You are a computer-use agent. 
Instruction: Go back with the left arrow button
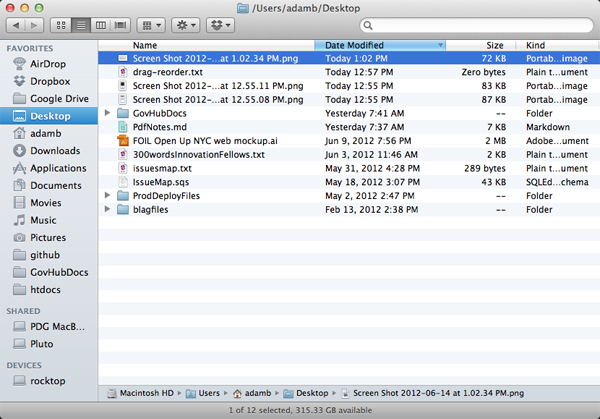point(16,25)
